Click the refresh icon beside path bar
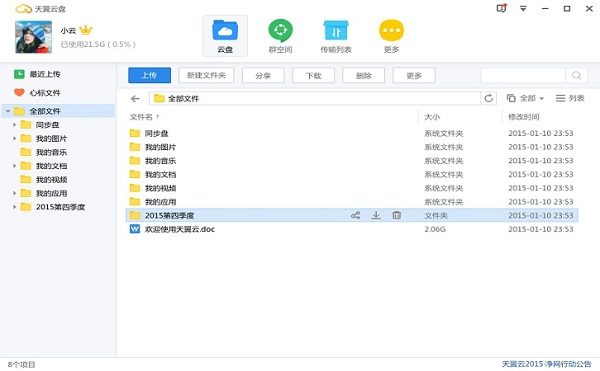The width and height of the screenshot is (600, 371). tap(489, 98)
